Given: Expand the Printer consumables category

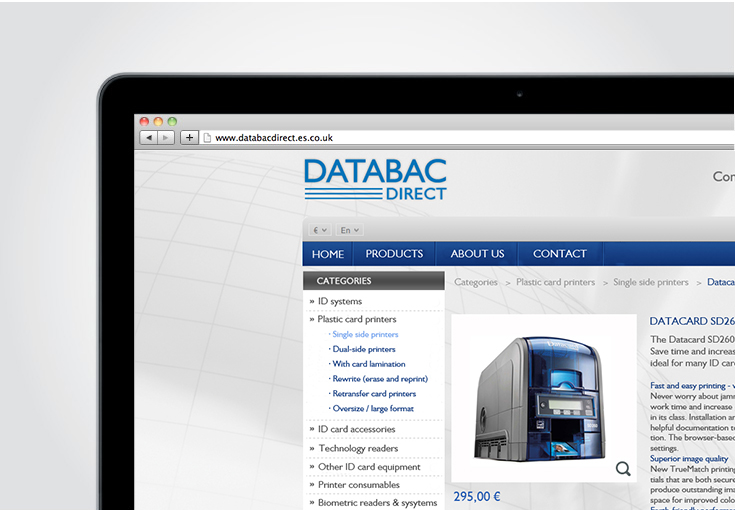Looking at the screenshot, I should click(359, 485).
